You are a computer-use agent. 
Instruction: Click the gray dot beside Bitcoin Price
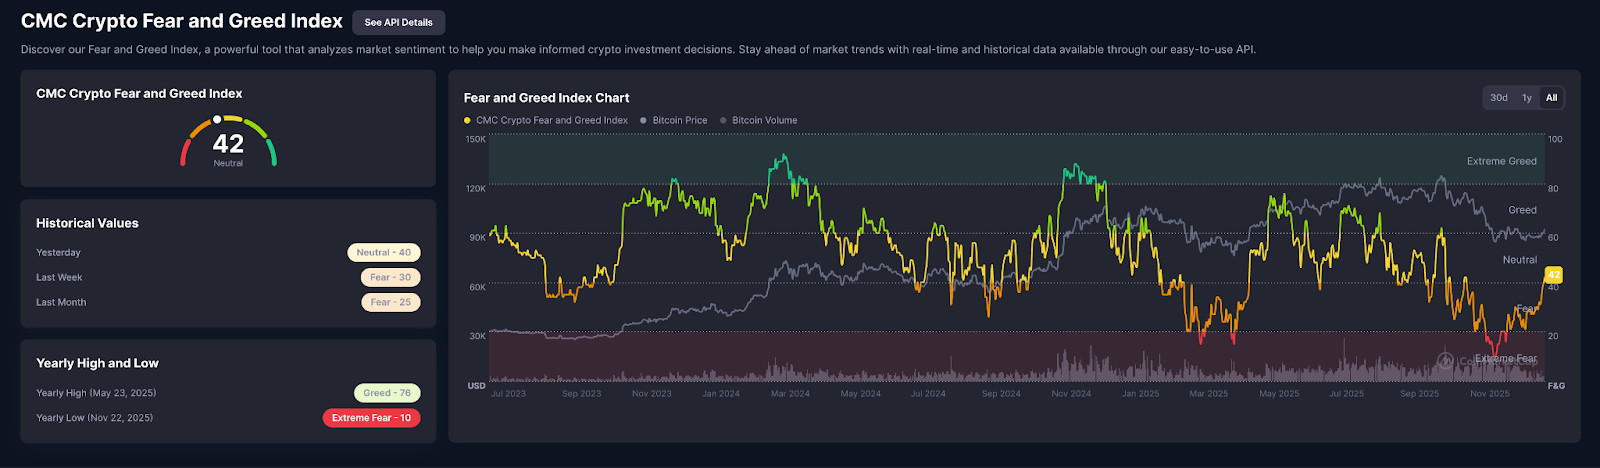(x=643, y=121)
